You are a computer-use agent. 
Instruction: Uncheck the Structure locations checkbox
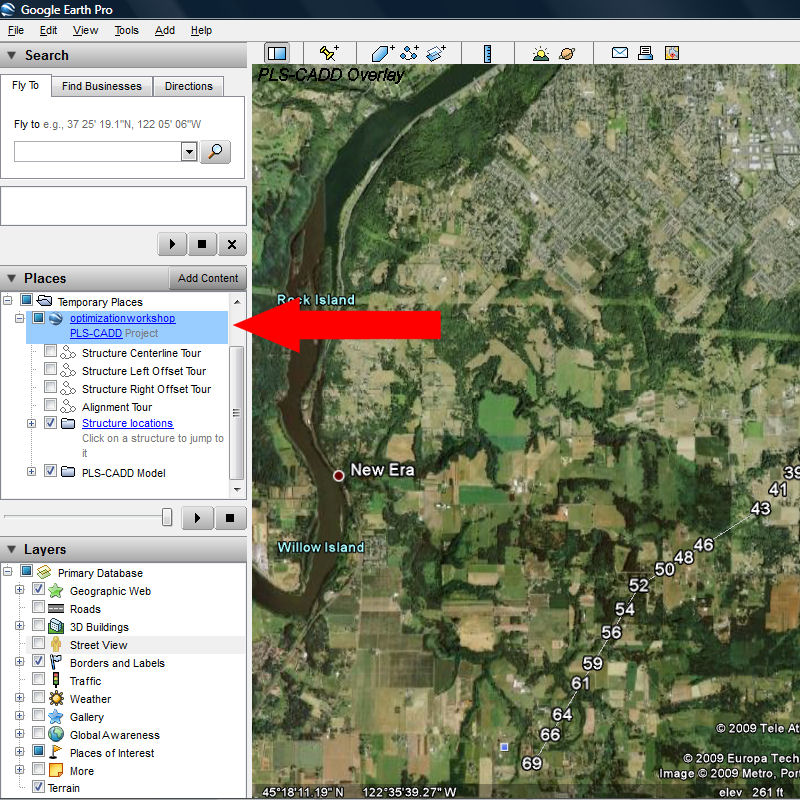(x=50, y=422)
